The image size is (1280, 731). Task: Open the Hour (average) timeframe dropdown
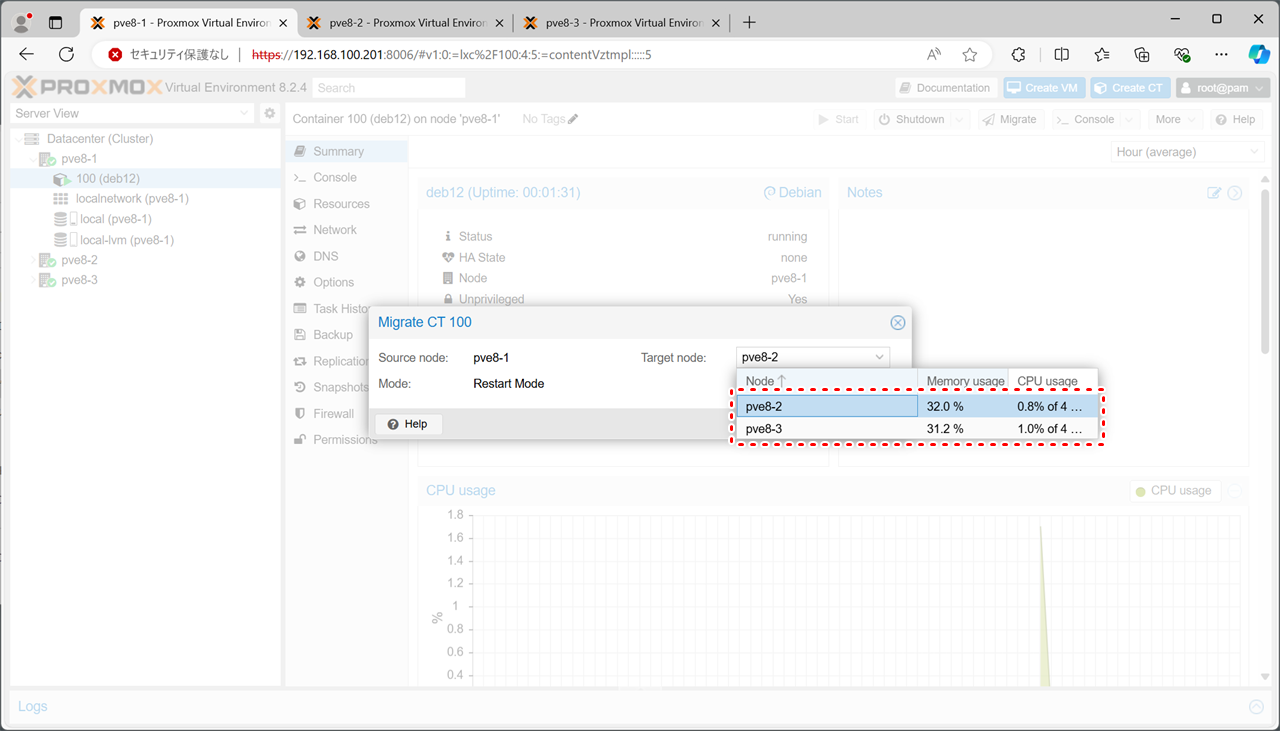[x=1187, y=152]
